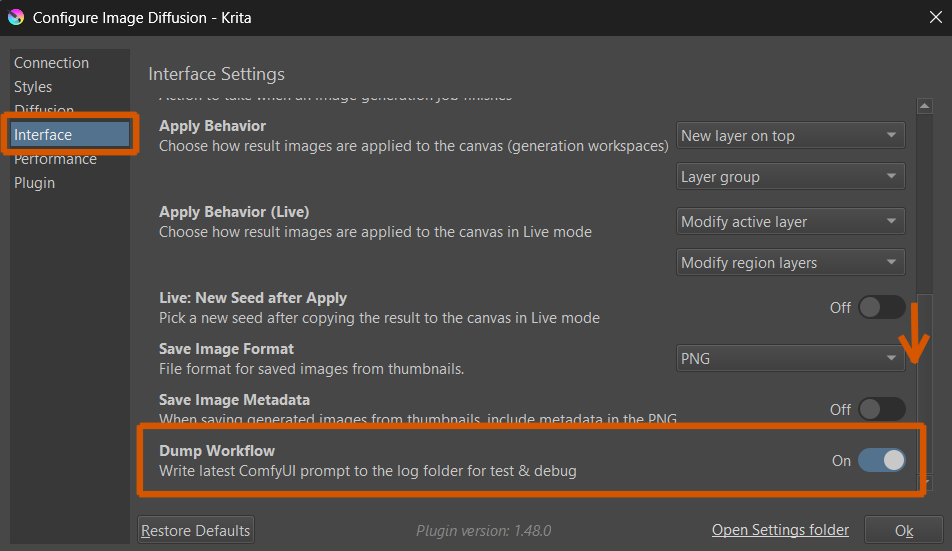
Task: Open the Plugin settings page
Action: [35, 183]
